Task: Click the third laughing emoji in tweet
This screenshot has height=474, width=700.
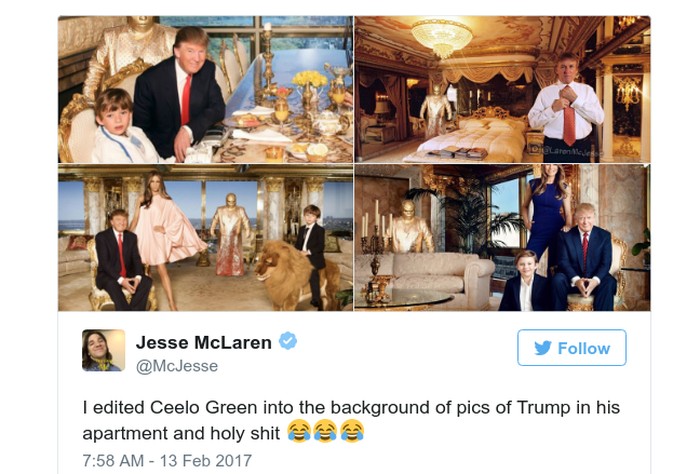Action: [352, 431]
